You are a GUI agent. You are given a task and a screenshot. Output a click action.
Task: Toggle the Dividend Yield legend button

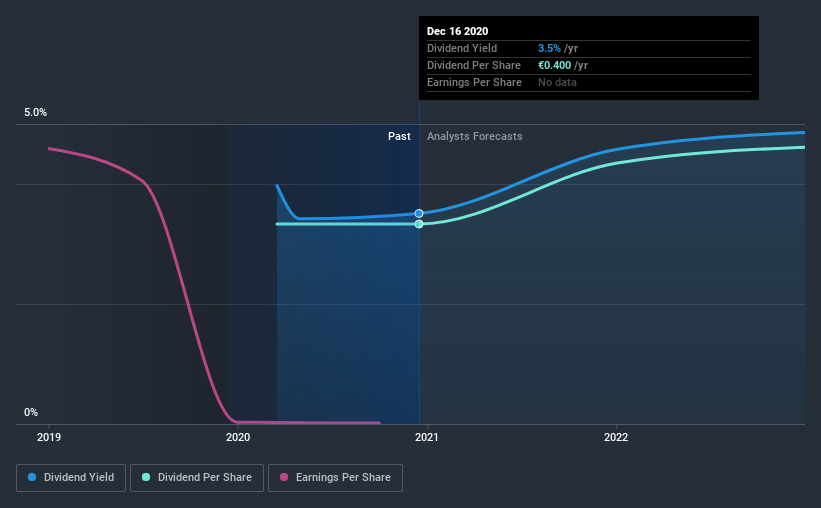(x=71, y=478)
